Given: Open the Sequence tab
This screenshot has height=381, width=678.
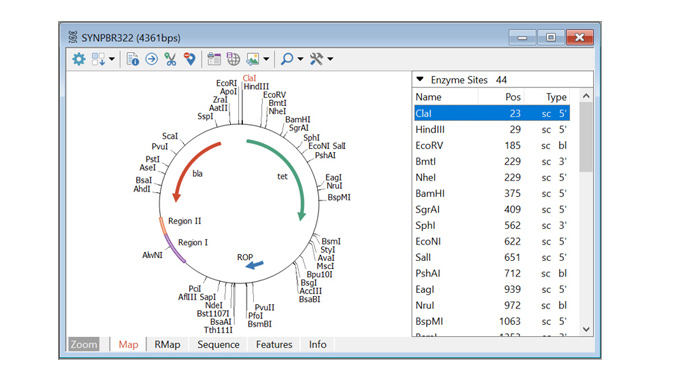Looking at the screenshot, I should pos(218,344).
